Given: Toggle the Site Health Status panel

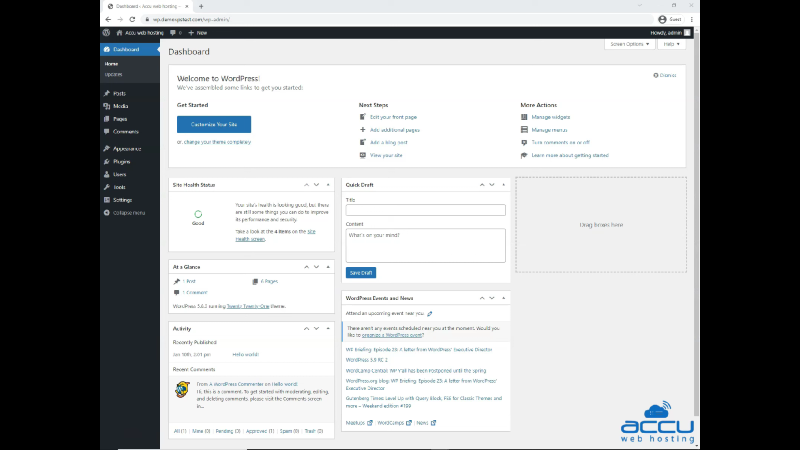Looking at the screenshot, I should [328, 185].
